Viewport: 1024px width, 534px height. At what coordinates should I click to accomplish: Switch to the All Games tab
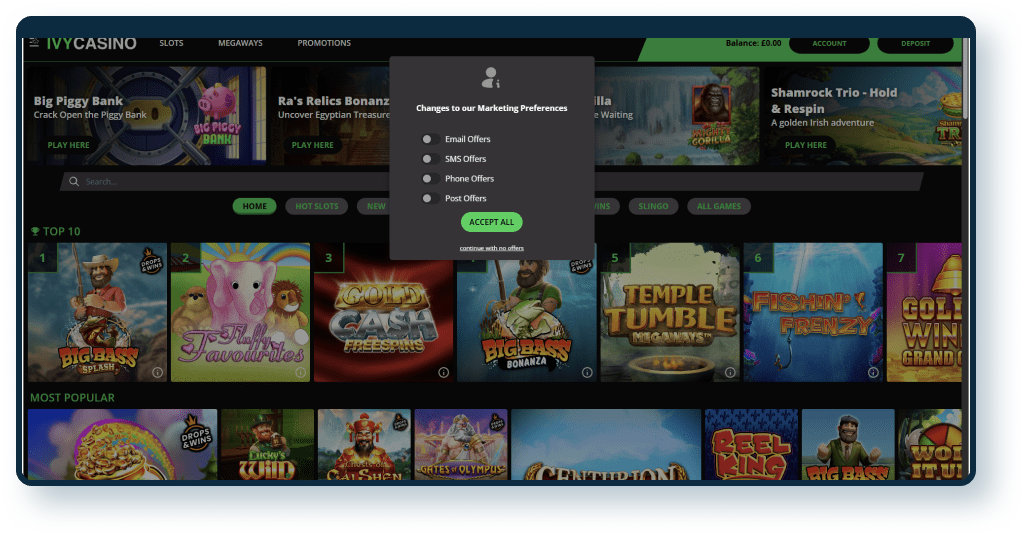point(718,207)
